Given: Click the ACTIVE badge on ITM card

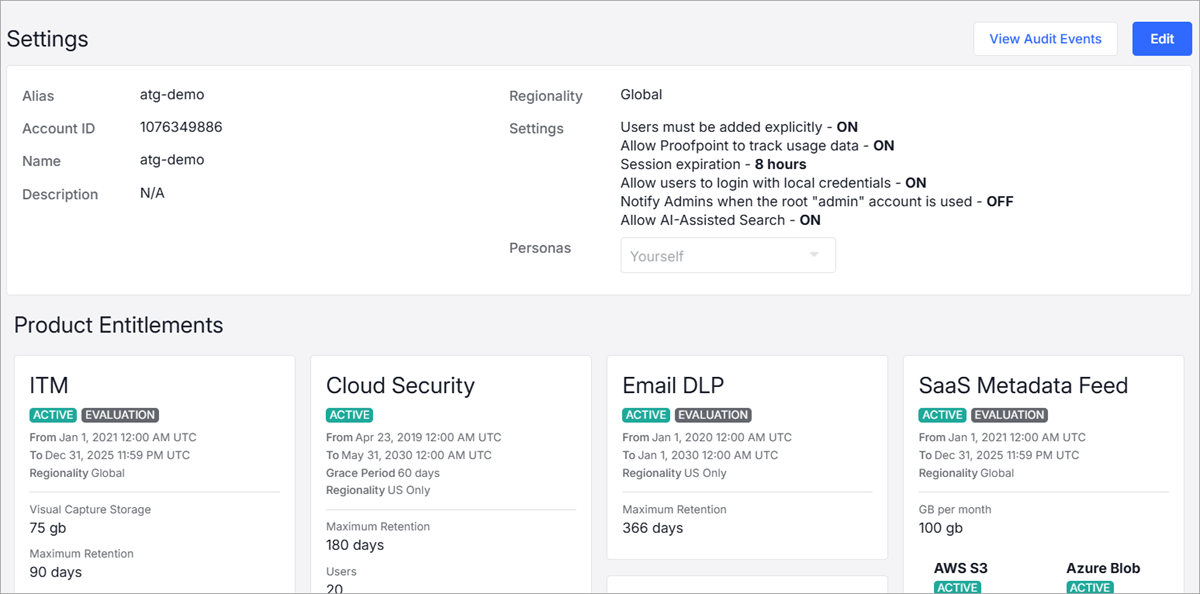Looking at the screenshot, I should [53, 415].
